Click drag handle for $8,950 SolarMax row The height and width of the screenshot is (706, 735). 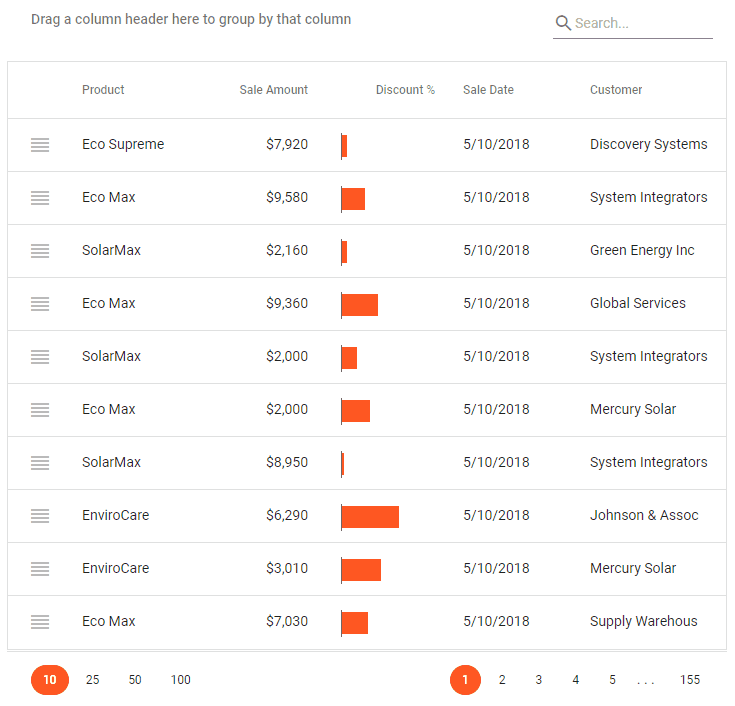pos(40,463)
